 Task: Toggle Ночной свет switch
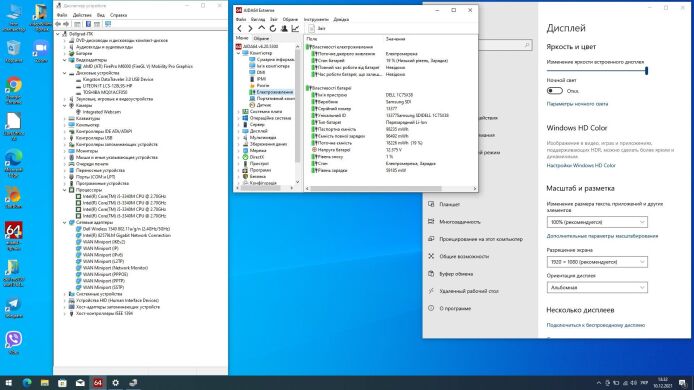click(x=555, y=91)
